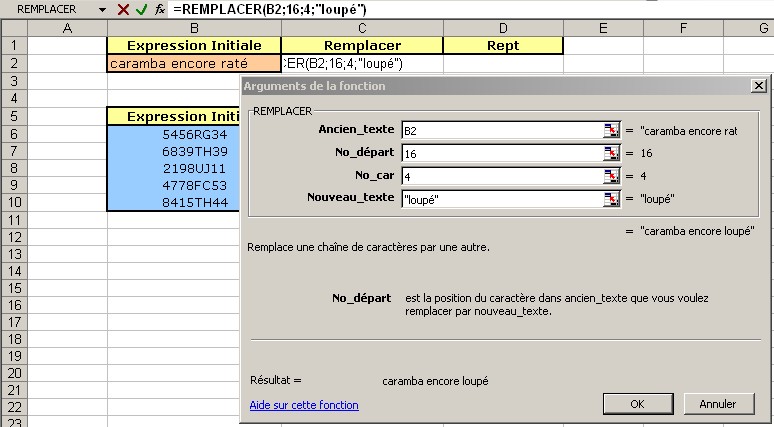Select the column A header
This screenshot has height=427, width=774.
coord(67,28)
